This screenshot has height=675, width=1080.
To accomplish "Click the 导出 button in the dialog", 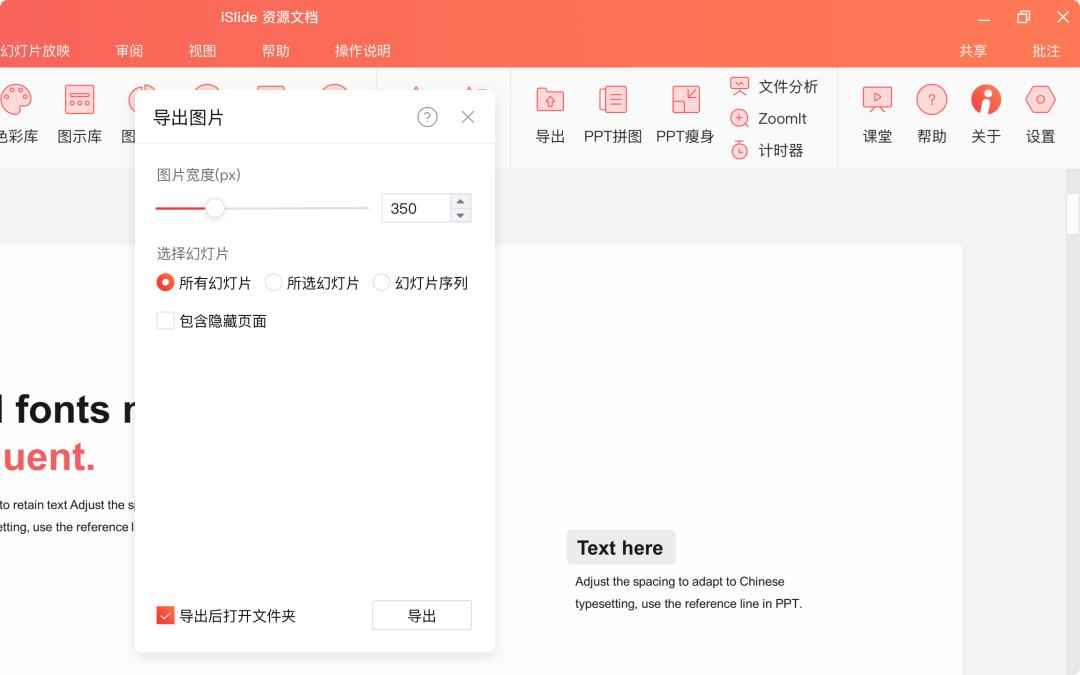I will 421,615.
